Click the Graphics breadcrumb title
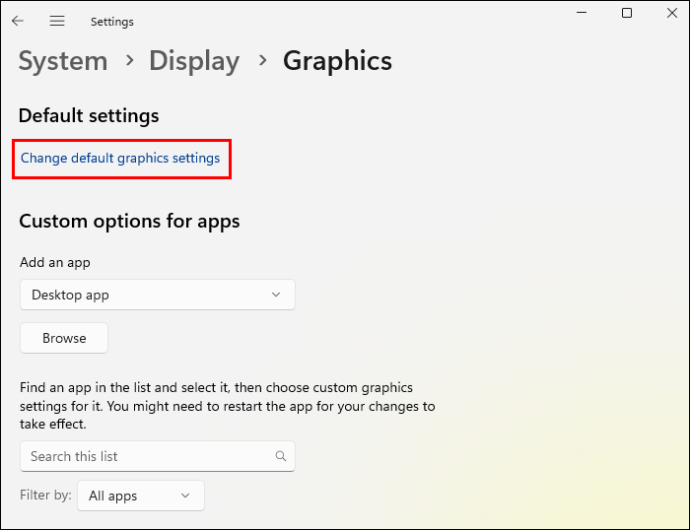 pyautogui.click(x=338, y=61)
